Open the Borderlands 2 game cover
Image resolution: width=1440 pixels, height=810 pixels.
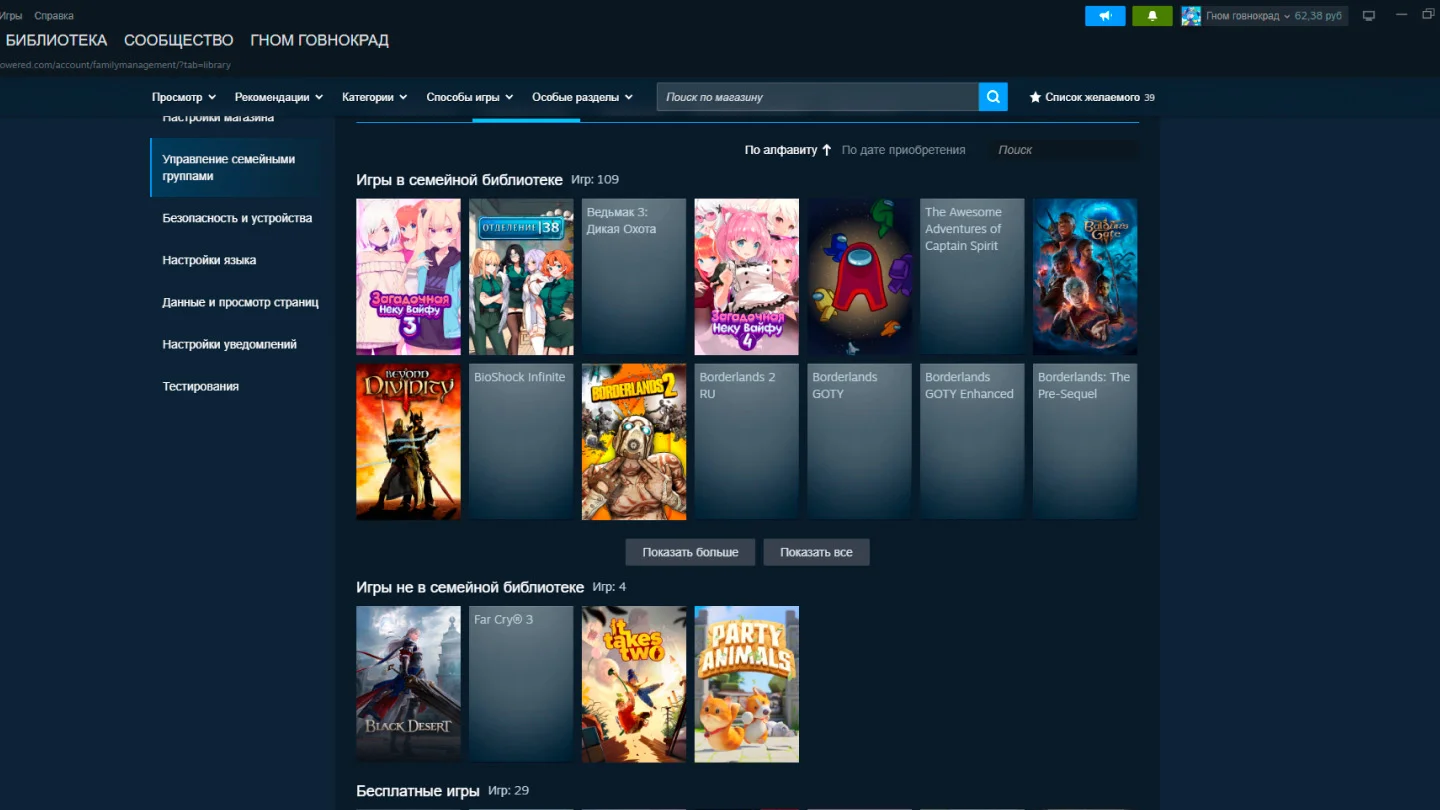(x=634, y=442)
